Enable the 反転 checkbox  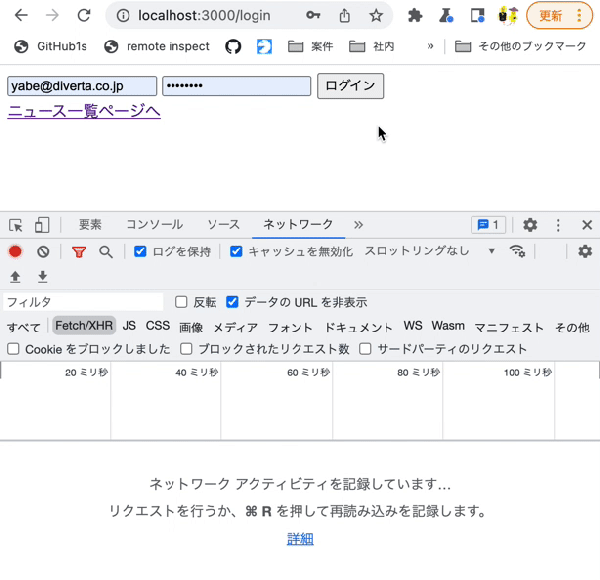coord(181,302)
